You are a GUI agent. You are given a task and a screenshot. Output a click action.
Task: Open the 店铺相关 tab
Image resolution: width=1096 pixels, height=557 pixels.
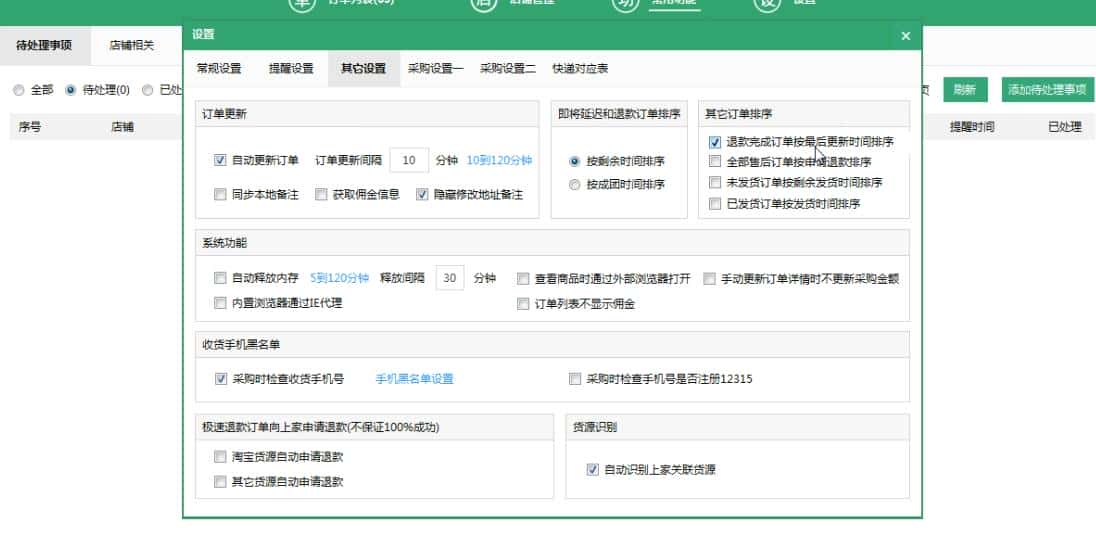tap(132, 45)
